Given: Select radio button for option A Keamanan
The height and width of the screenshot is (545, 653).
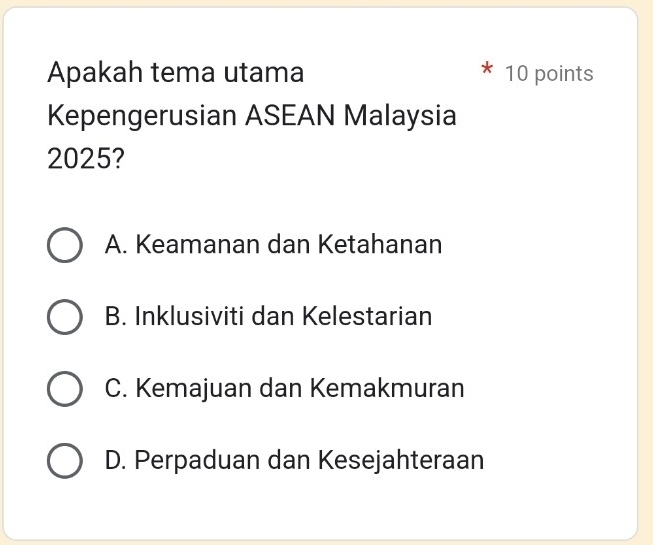Looking at the screenshot, I should coord(65,246).
